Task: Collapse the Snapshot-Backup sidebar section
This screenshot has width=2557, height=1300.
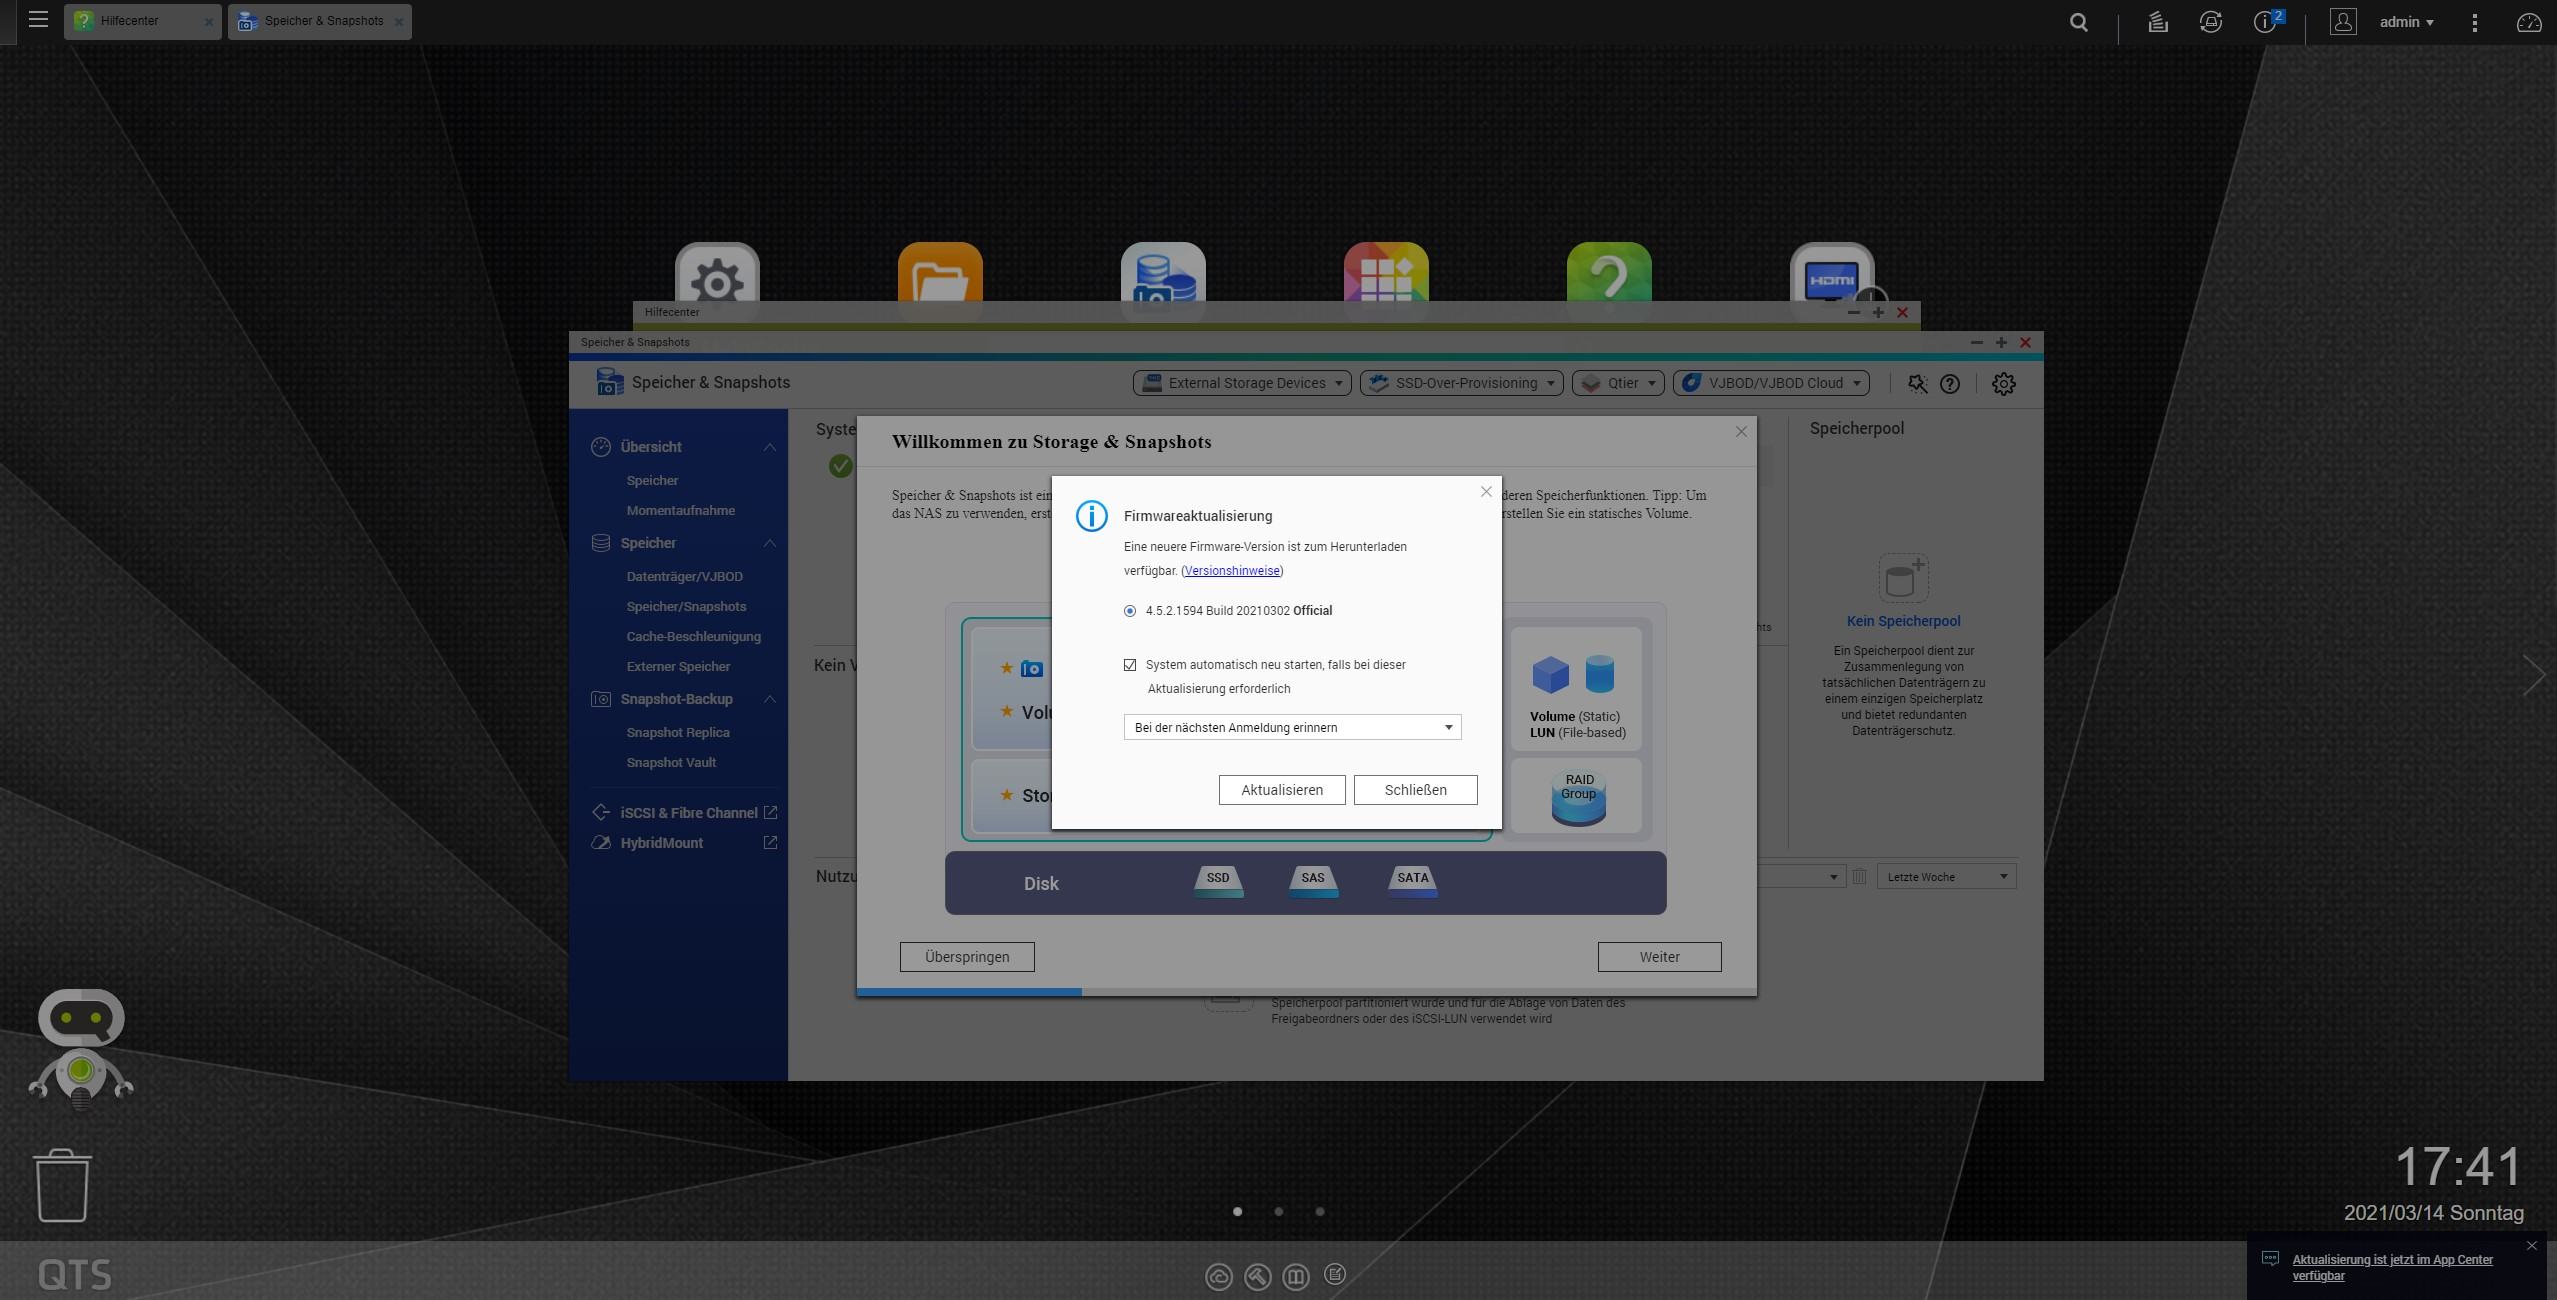Action: pos(769,699)
